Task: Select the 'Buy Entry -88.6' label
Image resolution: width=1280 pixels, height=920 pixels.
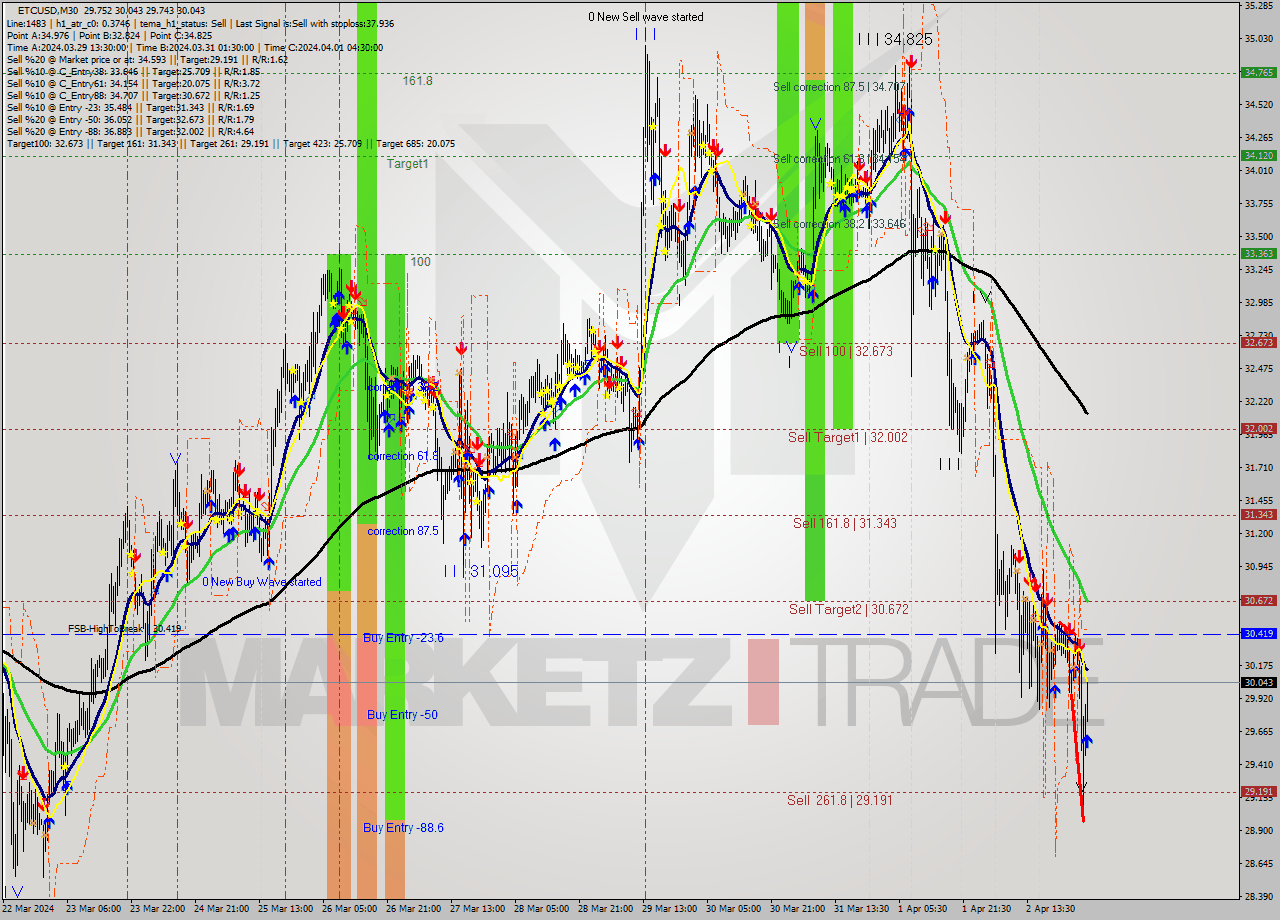Action: [x=403, y=827]
